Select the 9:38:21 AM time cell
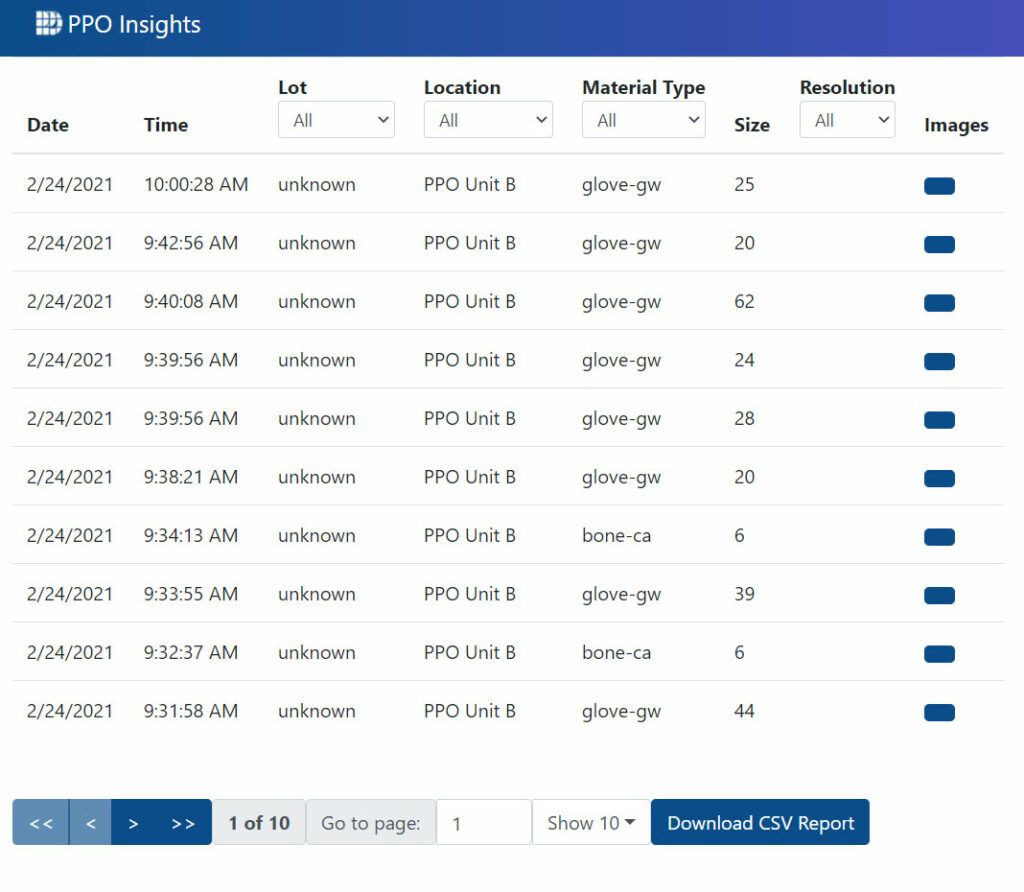Image resolution: width=1024 pixels, height=892 pixels. coord(191,477)
